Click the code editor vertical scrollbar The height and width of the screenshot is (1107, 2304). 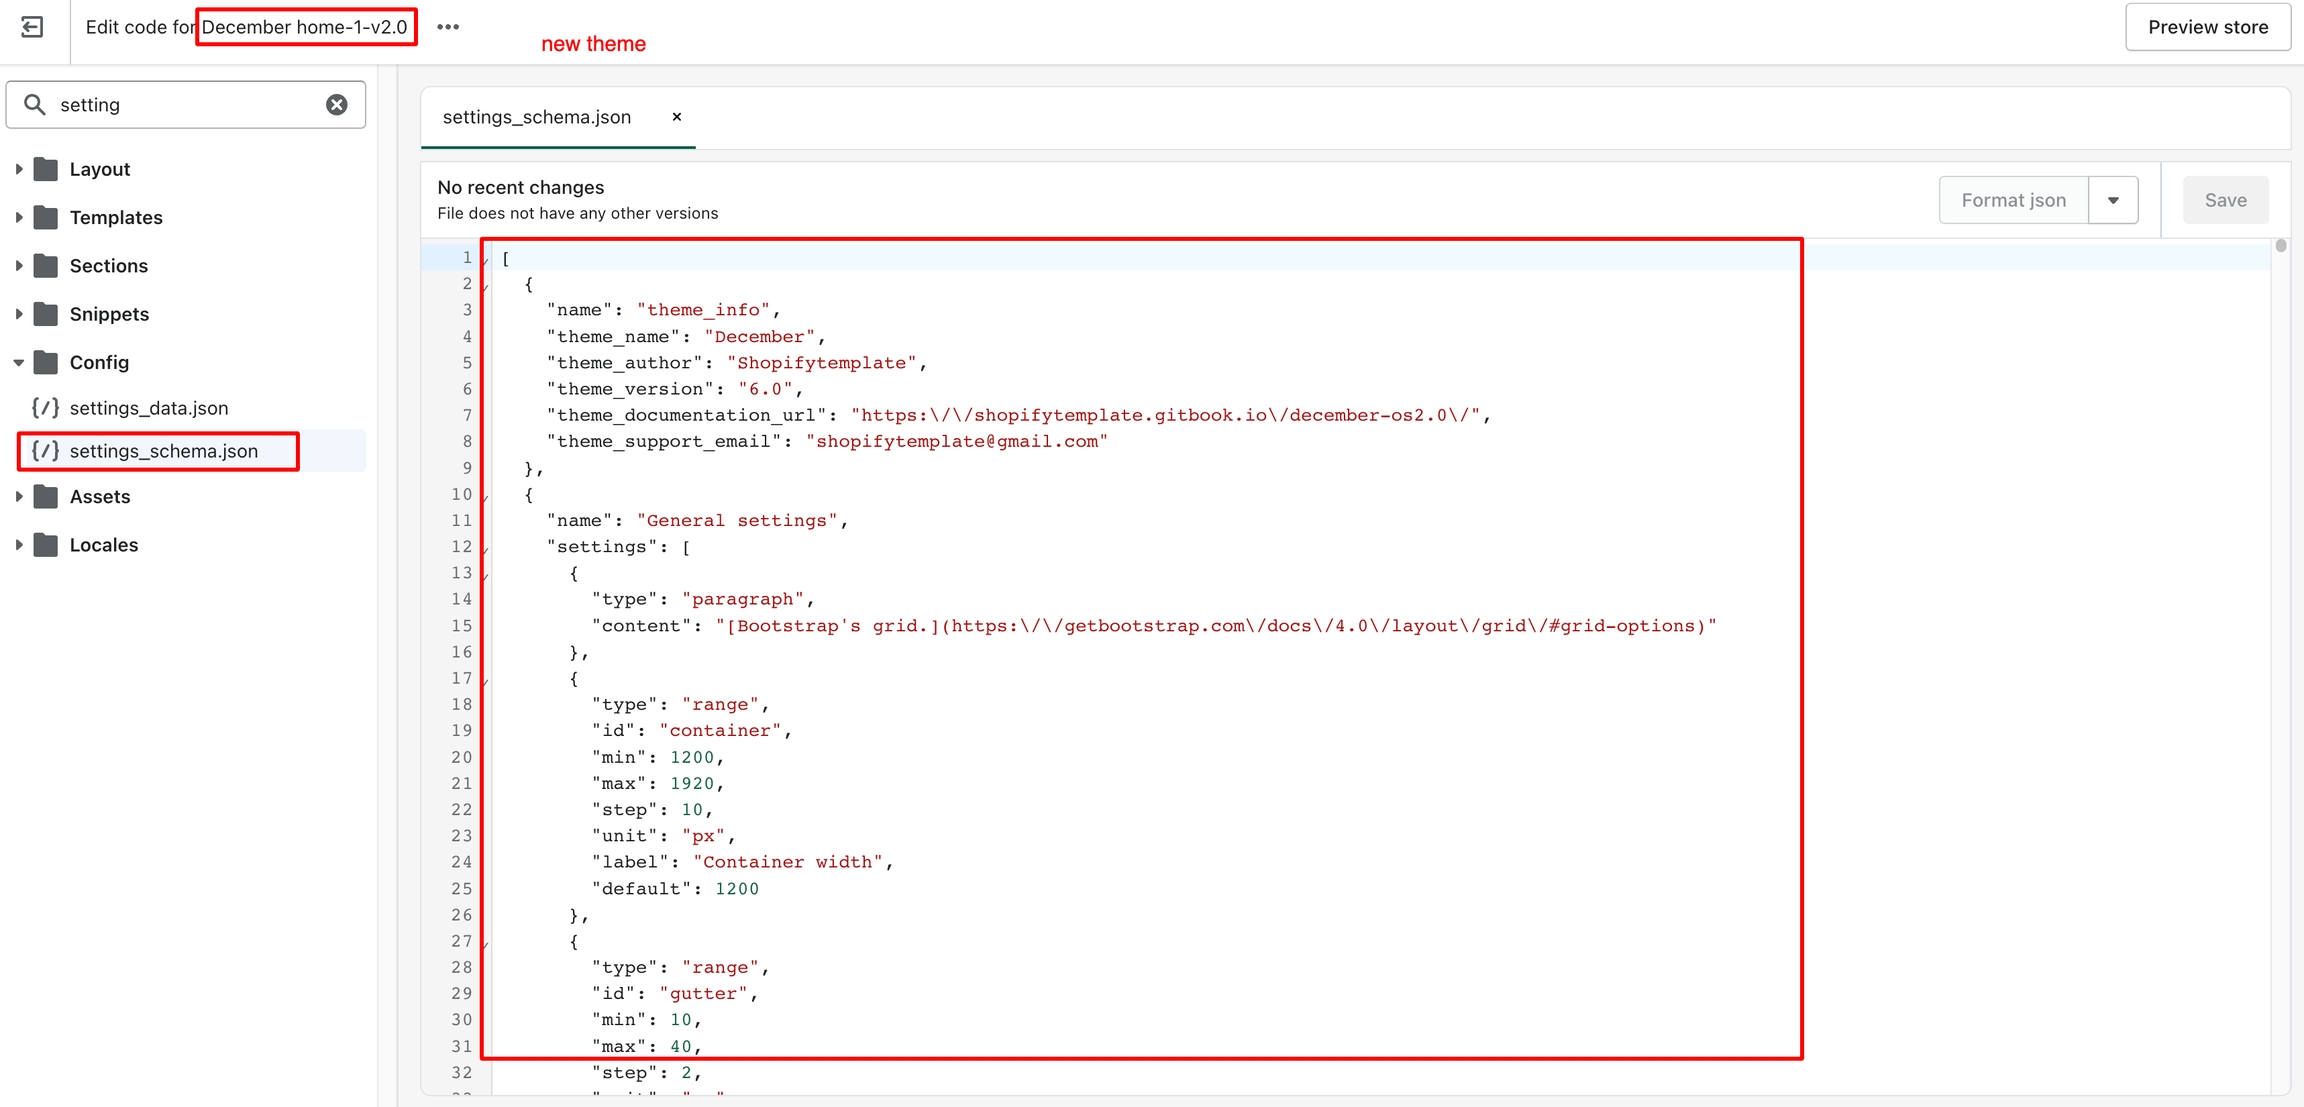(2281, 246)
